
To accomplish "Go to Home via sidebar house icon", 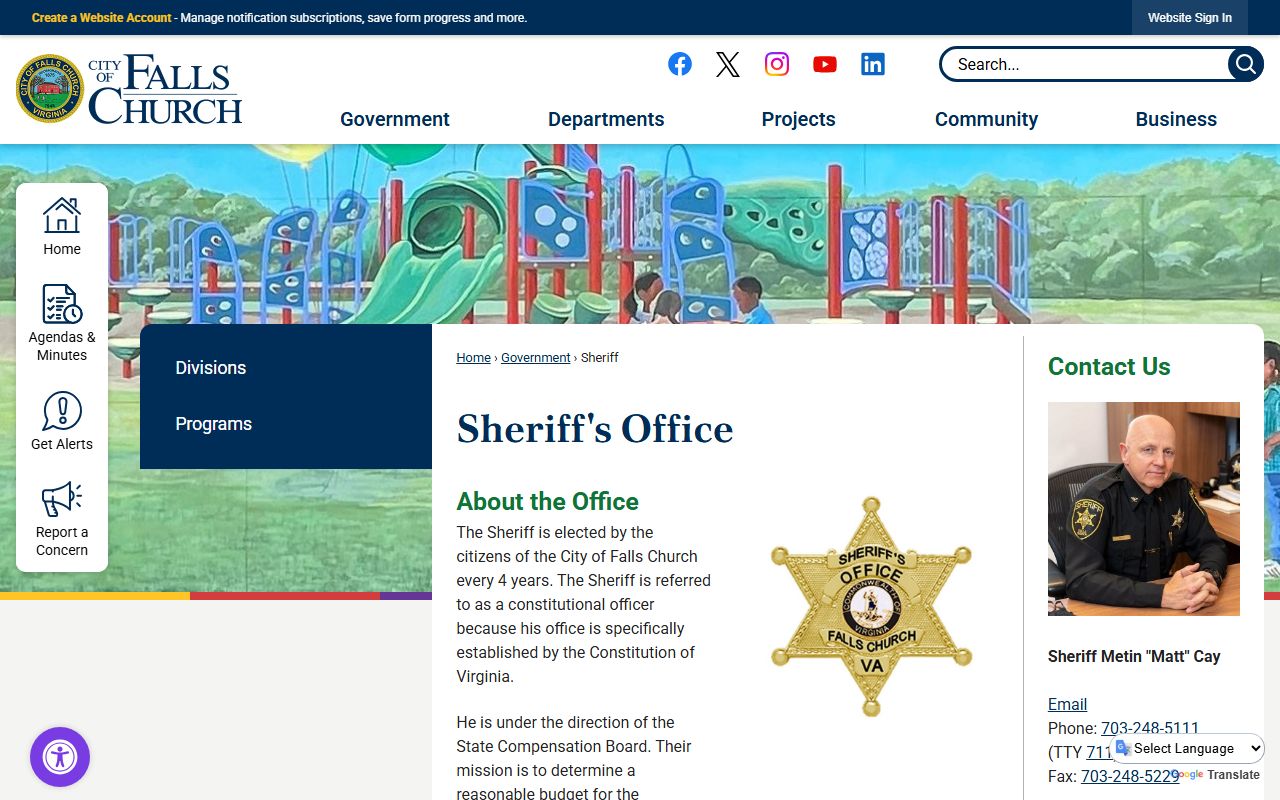I will click(62, 226).
